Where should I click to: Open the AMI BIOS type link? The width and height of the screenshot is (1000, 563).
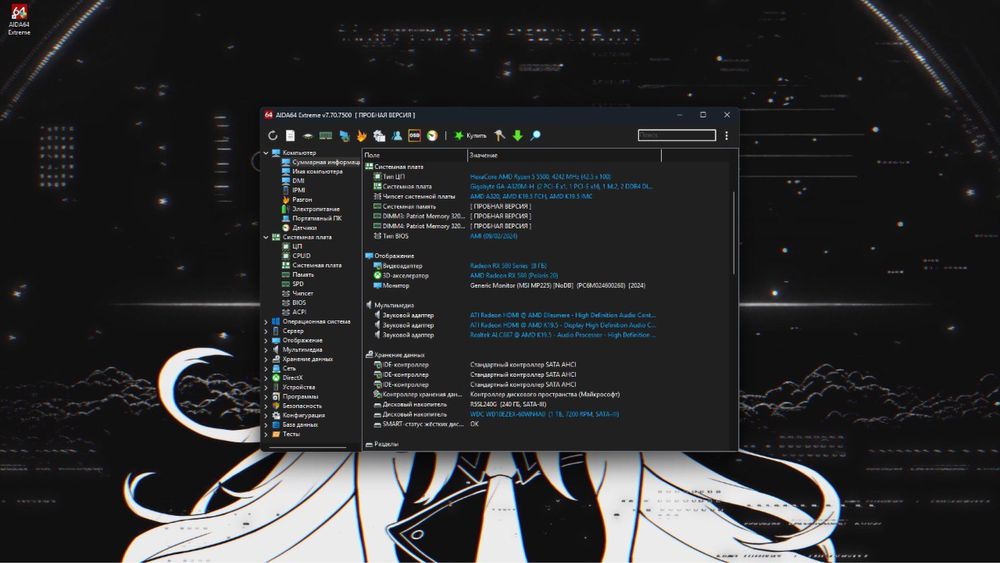(494, 236)
